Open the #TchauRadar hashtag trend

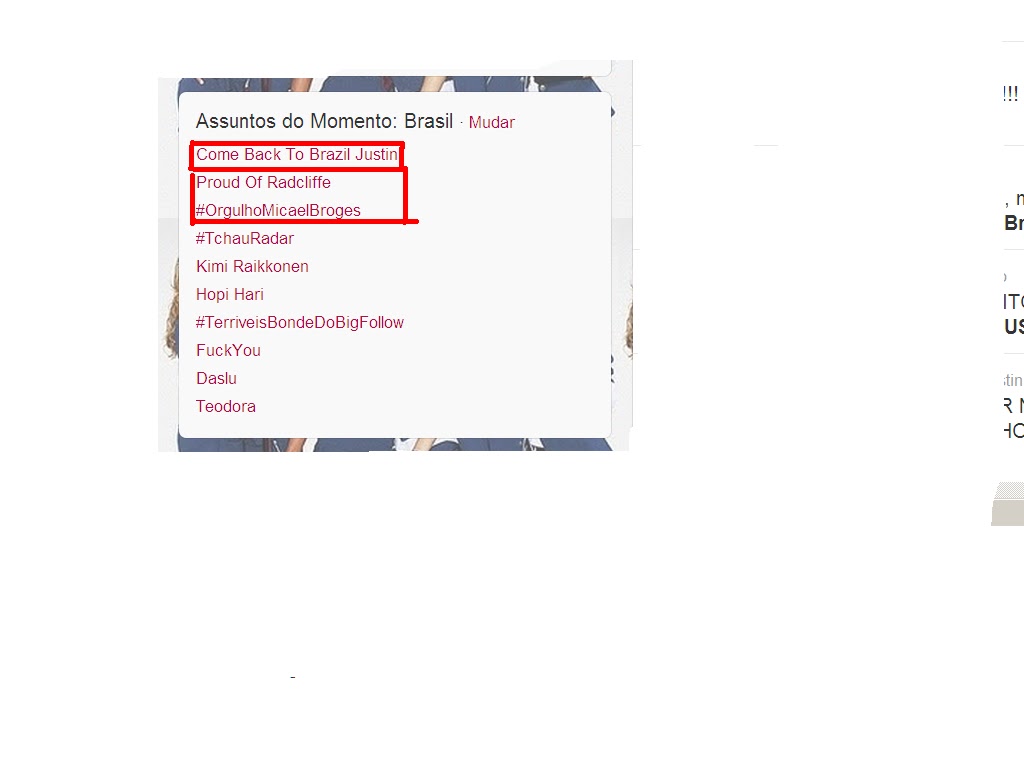click(245, 238)
